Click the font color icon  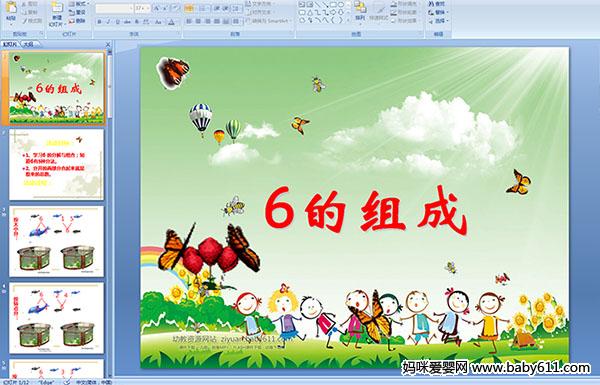point(171,22)
